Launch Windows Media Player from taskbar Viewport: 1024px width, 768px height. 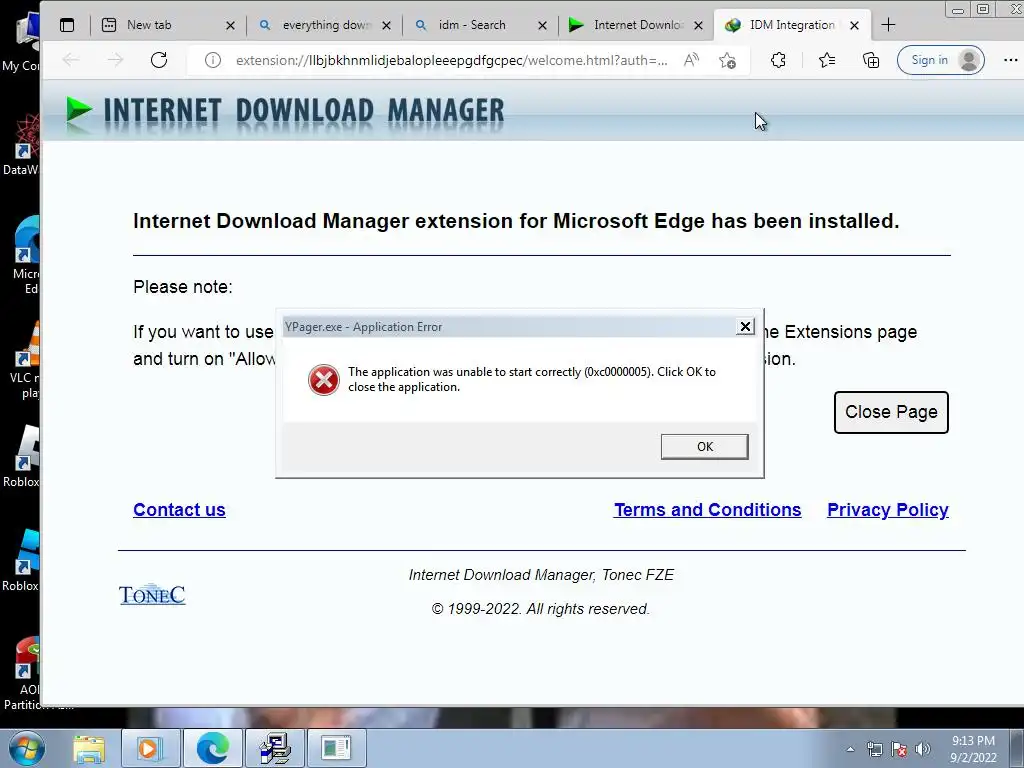click(150, 748)
